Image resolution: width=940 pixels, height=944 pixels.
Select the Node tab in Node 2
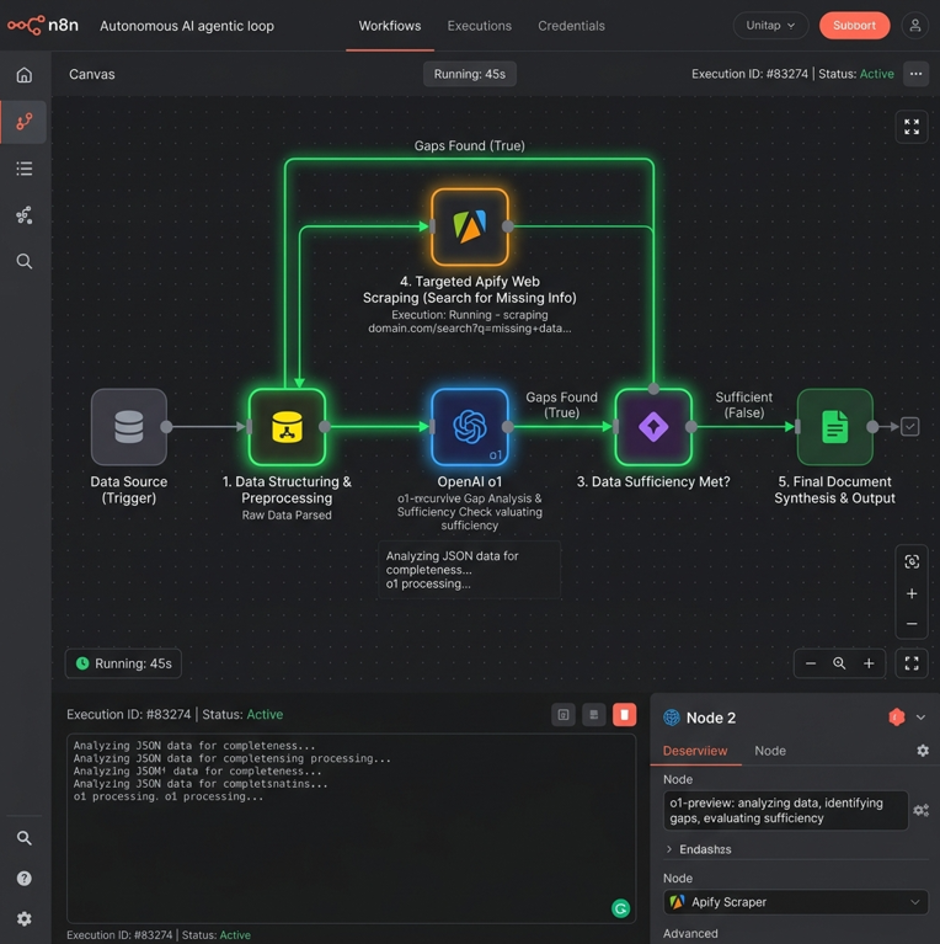[x=770, y=751]
